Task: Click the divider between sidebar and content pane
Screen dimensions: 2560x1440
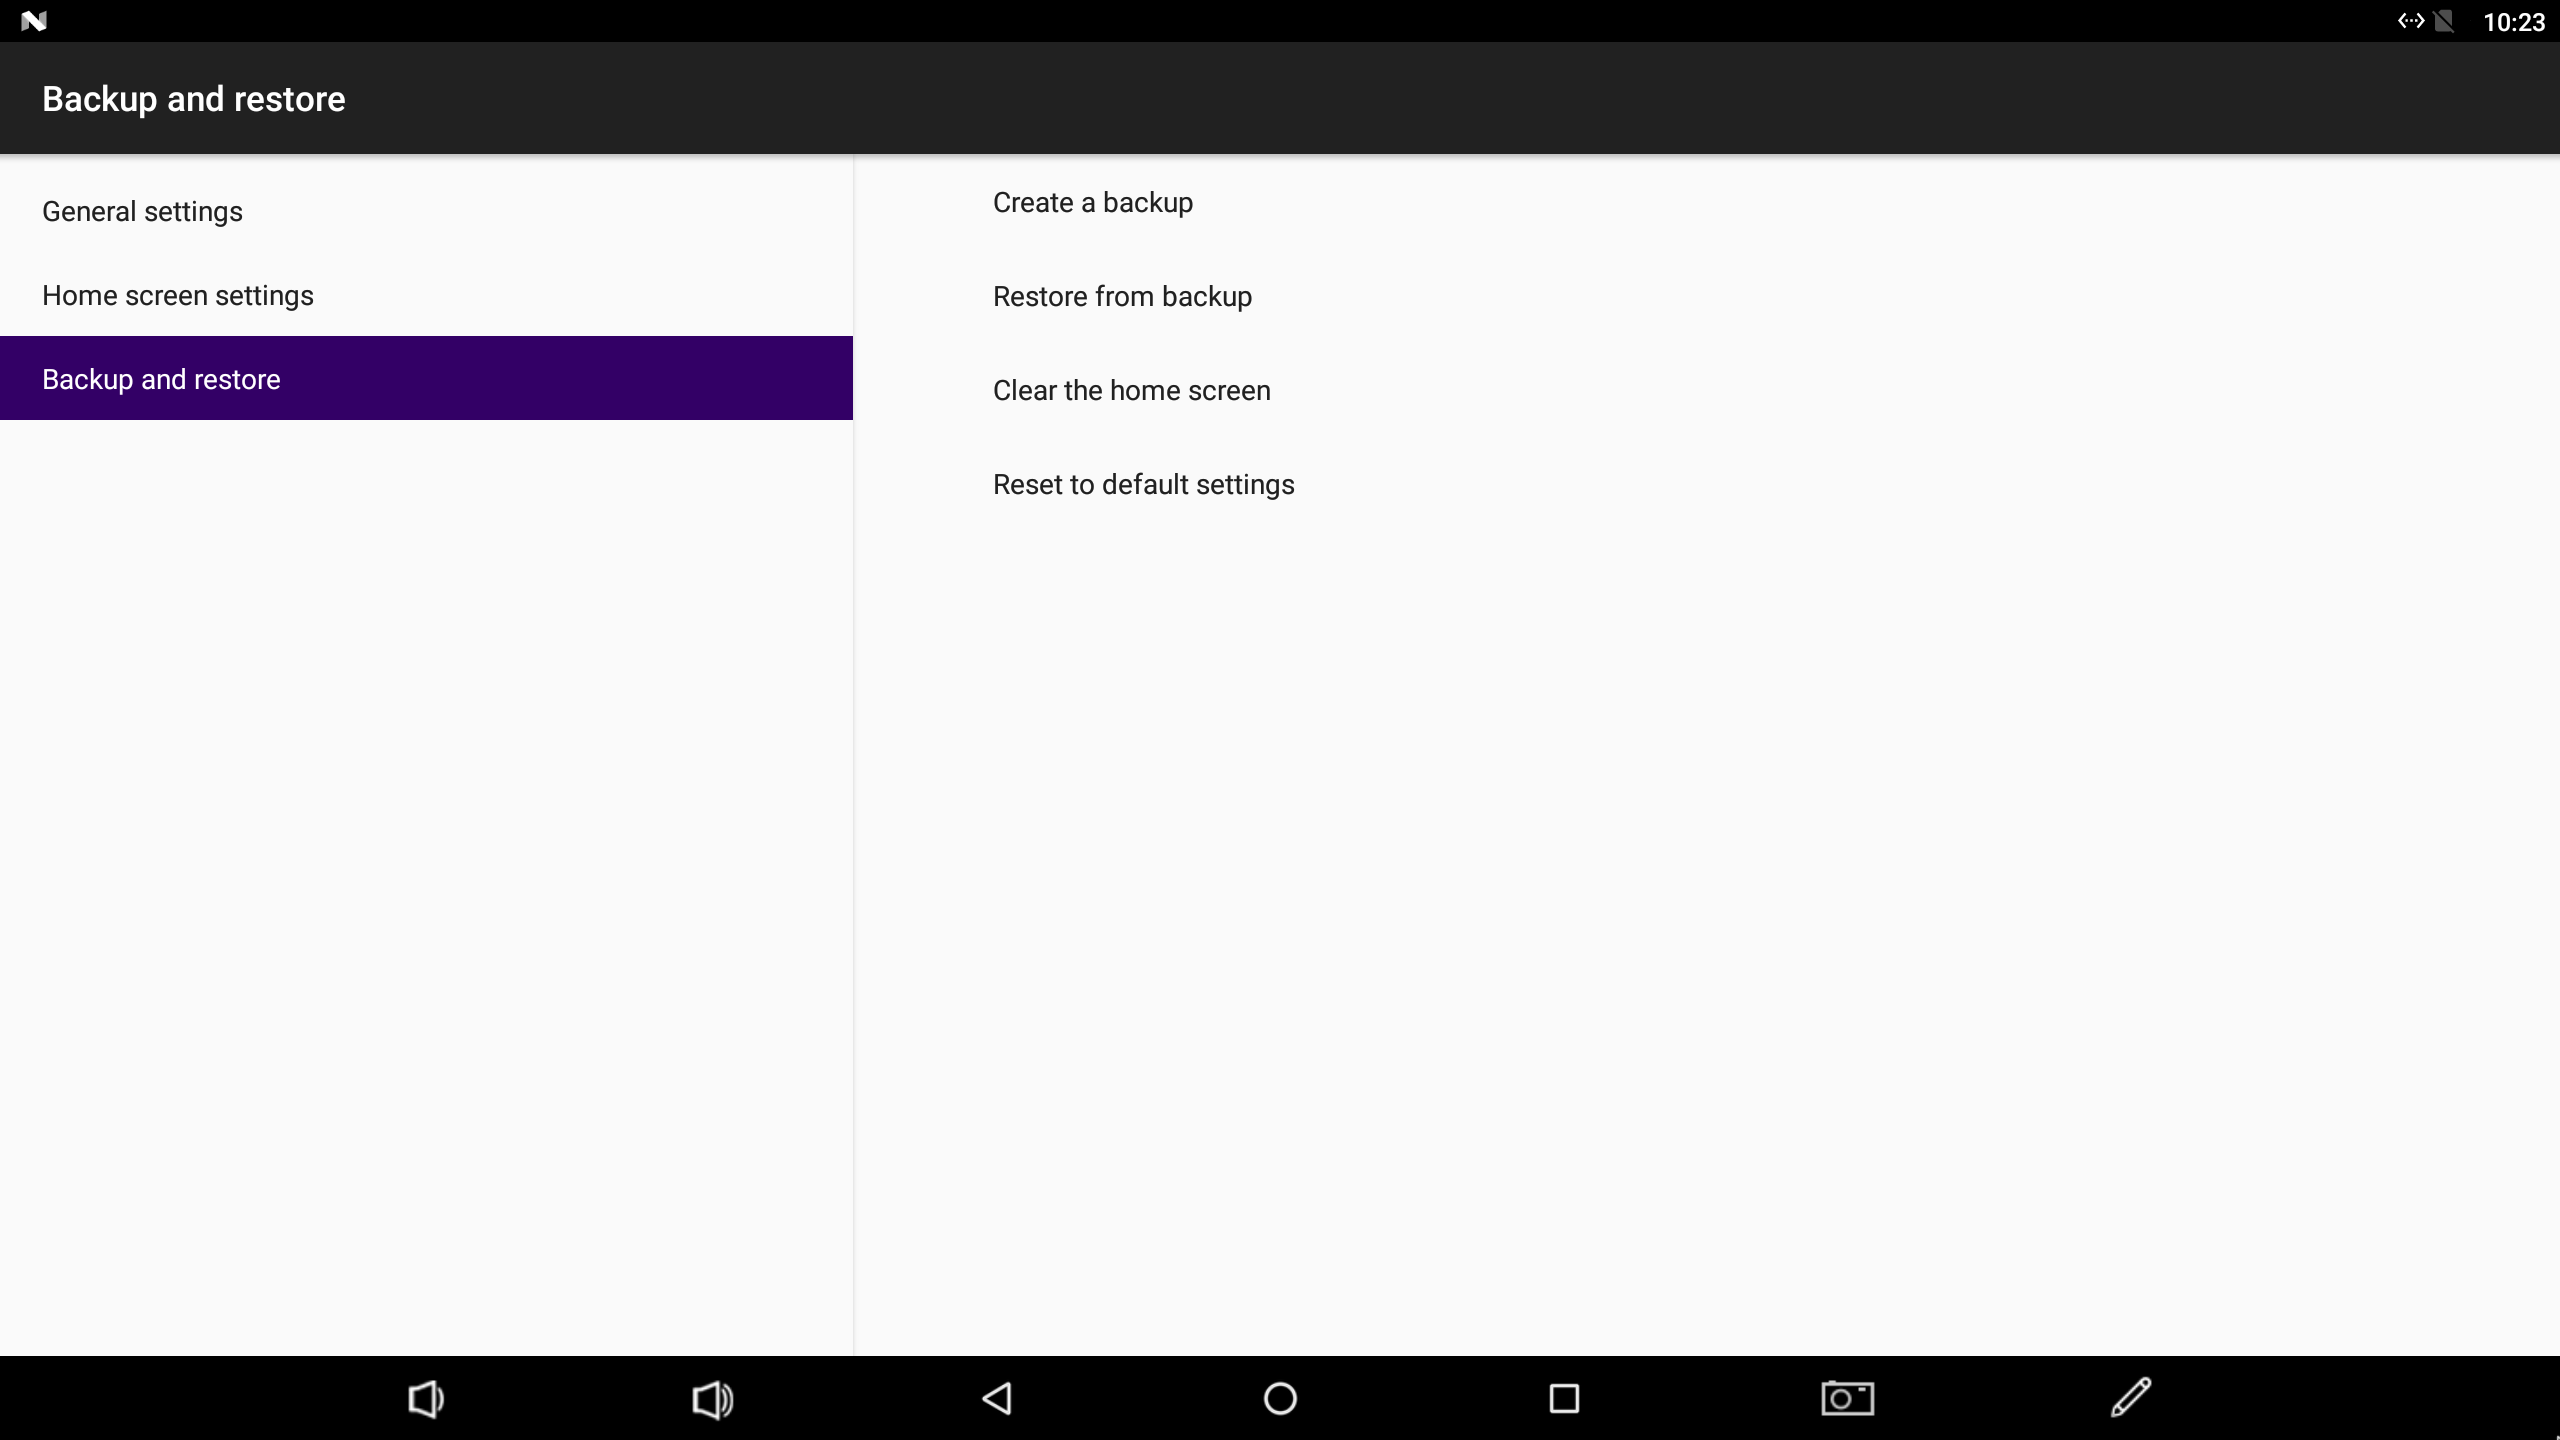Action: pyautogui.click(x=854, y=755)
